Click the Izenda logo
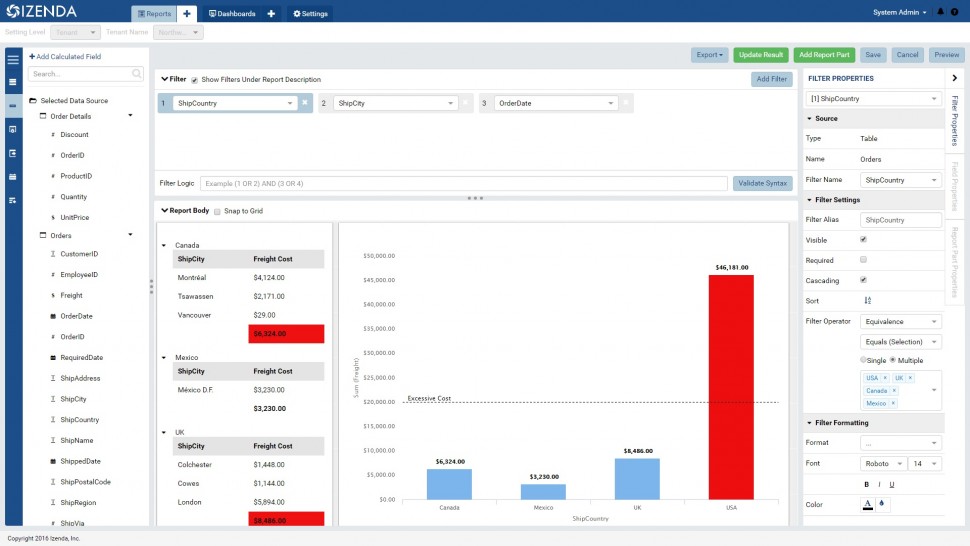 point(41,11)
